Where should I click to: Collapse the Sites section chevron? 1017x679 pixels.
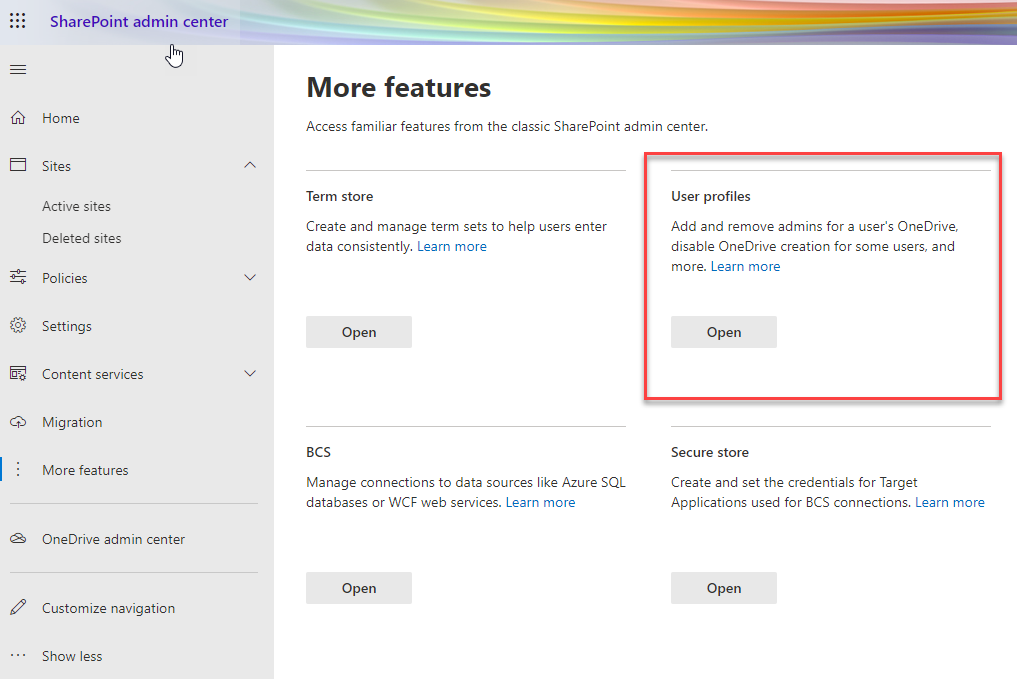(250, 165)
